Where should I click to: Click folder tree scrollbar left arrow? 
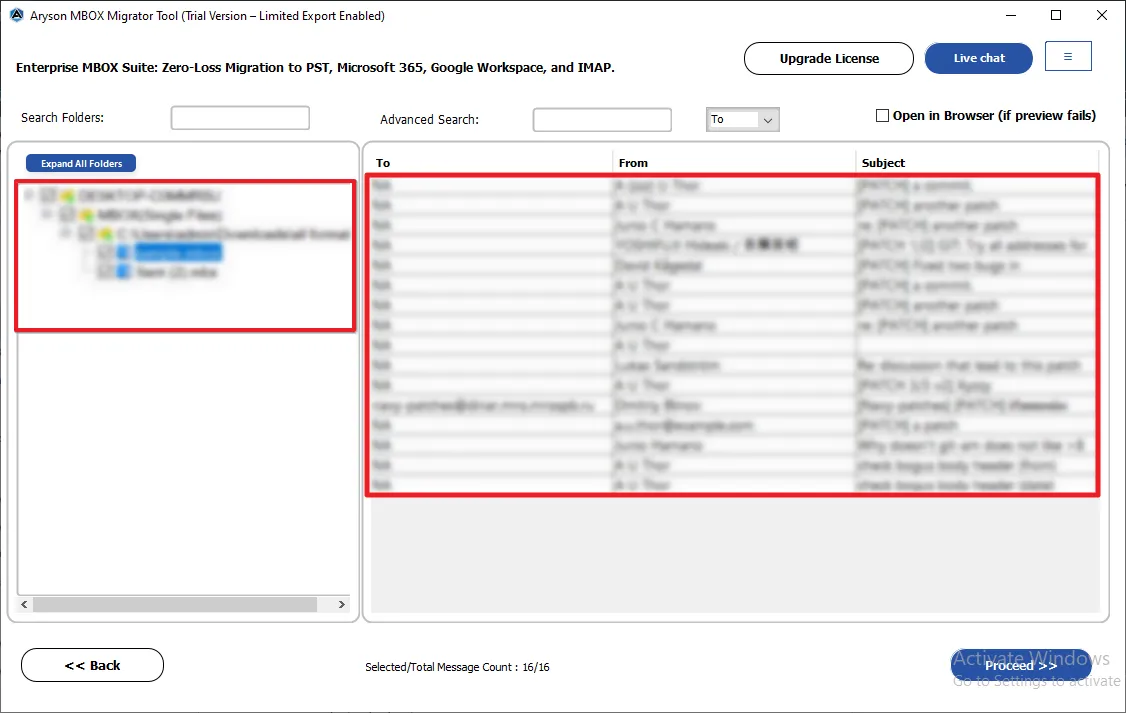point(24,605)
